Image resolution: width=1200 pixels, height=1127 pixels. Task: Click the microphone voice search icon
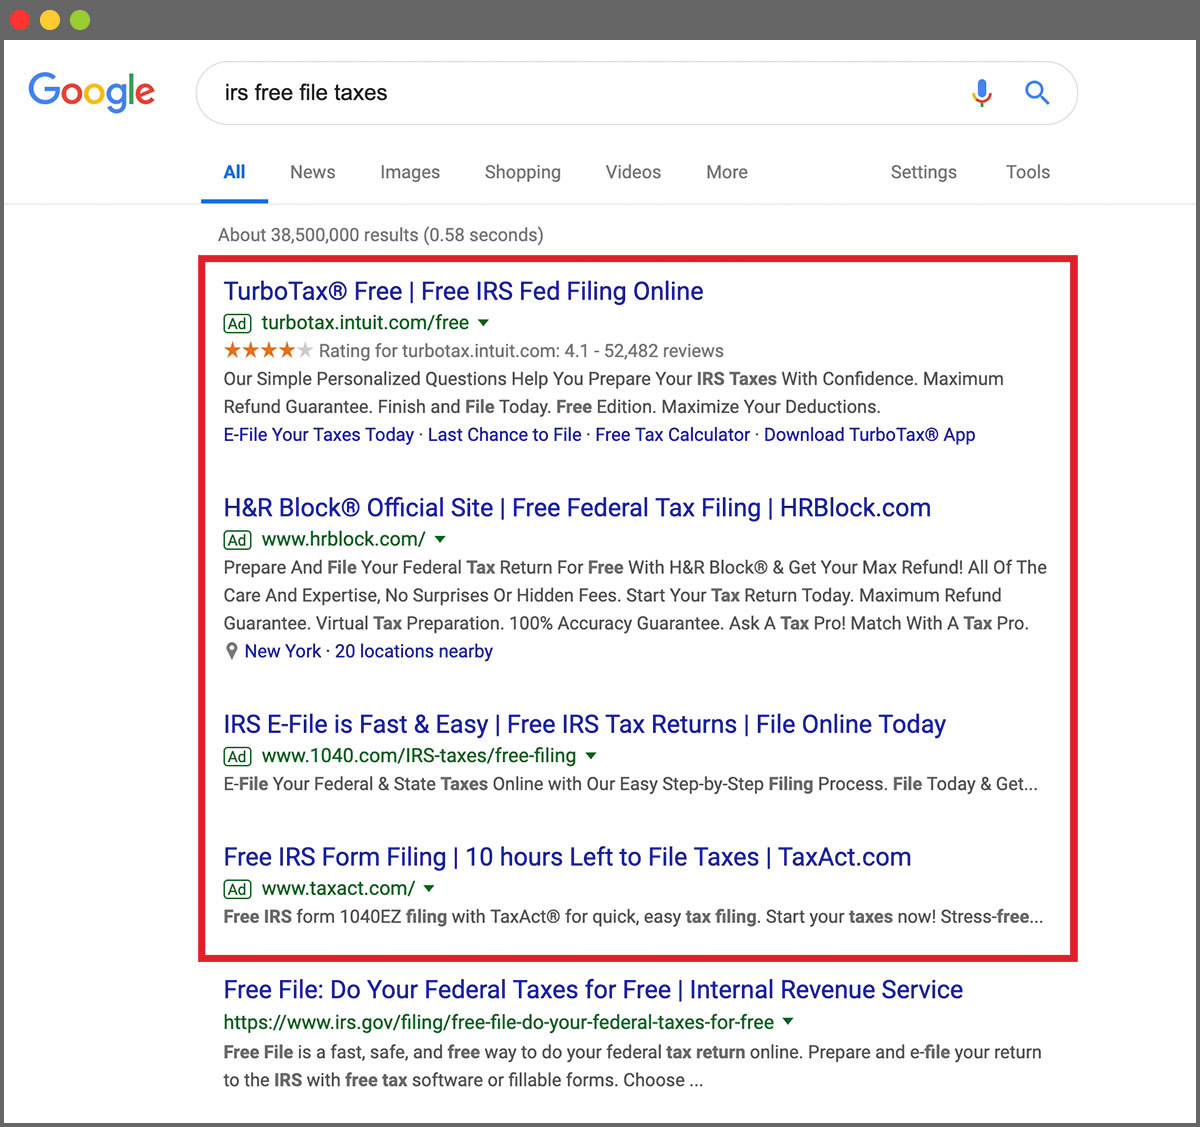tap(982, 93)
